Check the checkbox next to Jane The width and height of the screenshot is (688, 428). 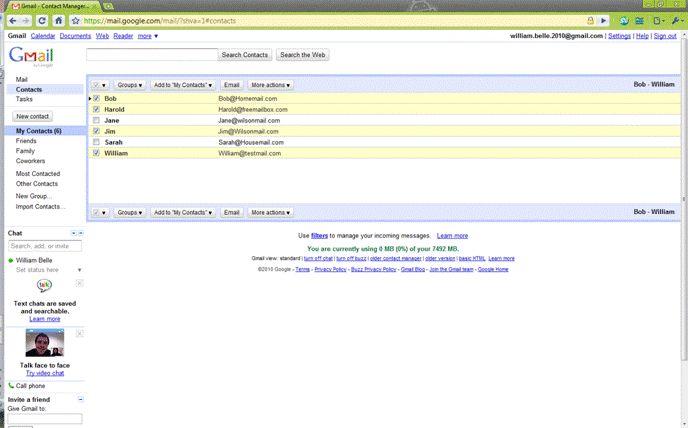click(x=96, y=120)
